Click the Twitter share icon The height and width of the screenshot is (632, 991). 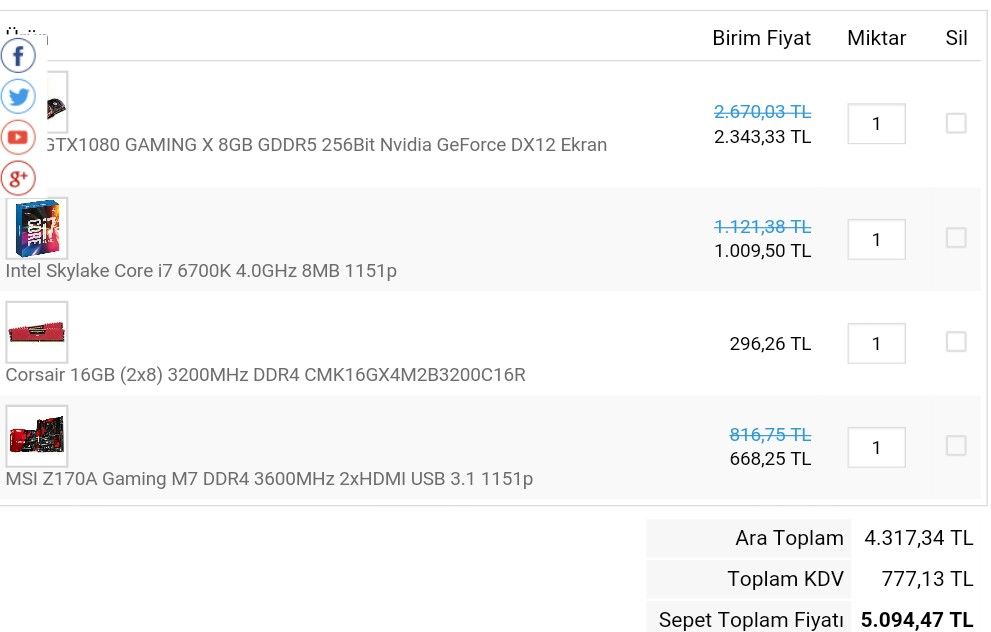18,96
